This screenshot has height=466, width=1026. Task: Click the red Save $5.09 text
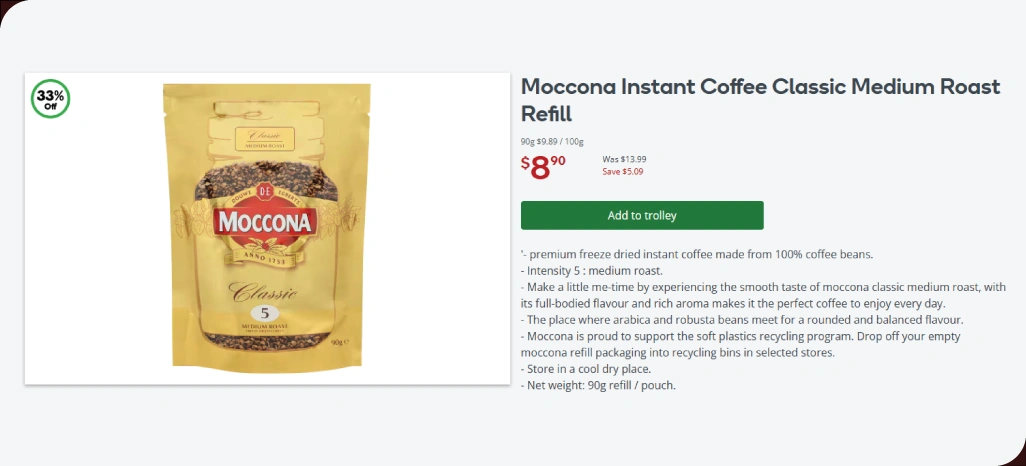click(x=622, y=172)
